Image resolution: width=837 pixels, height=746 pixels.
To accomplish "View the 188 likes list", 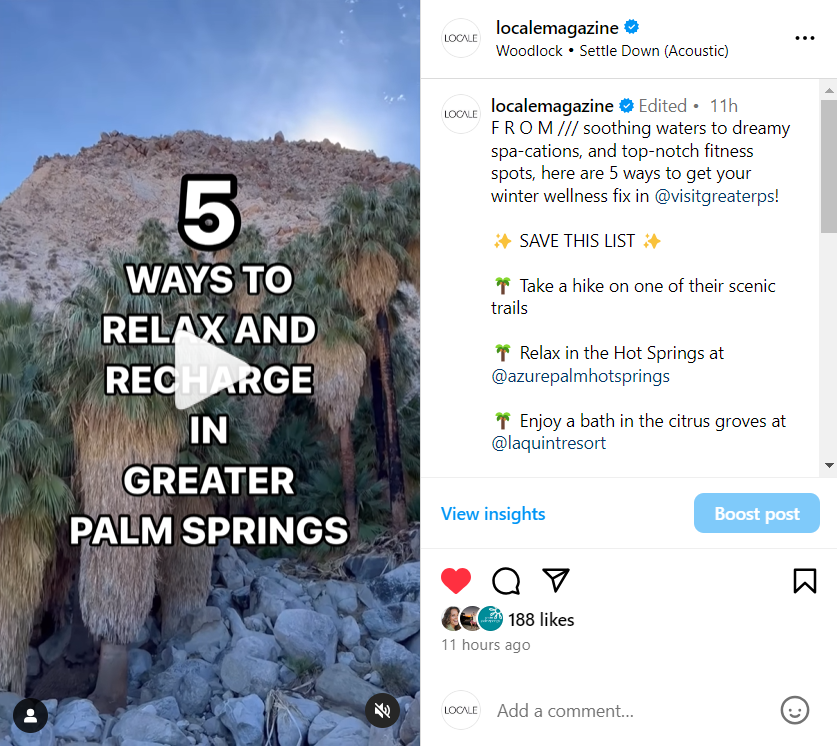I will (541, 620).
